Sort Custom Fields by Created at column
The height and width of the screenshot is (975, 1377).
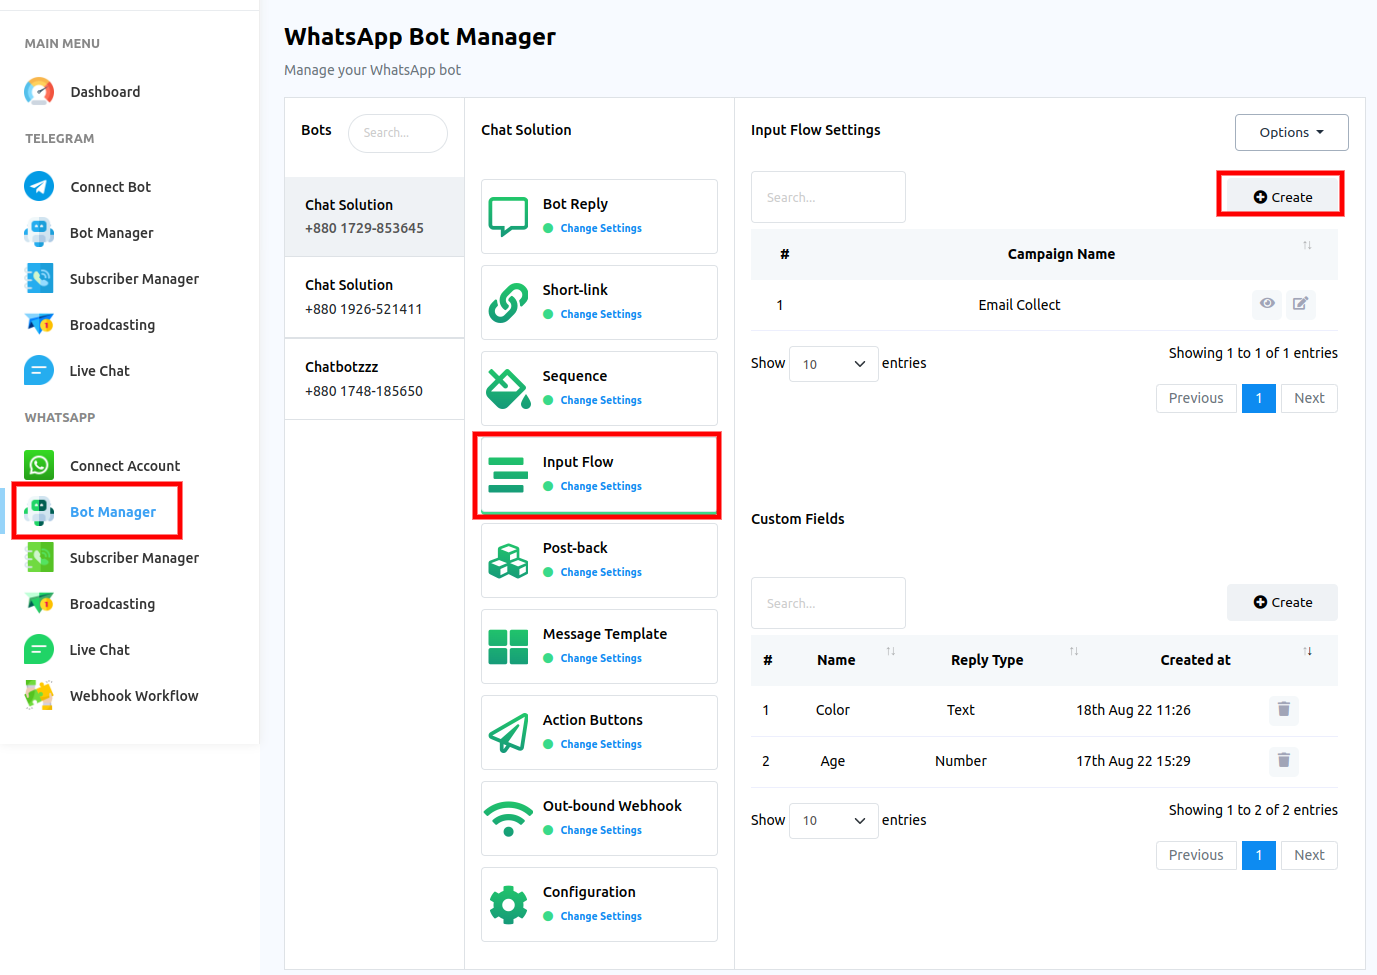pos(1307,652)
